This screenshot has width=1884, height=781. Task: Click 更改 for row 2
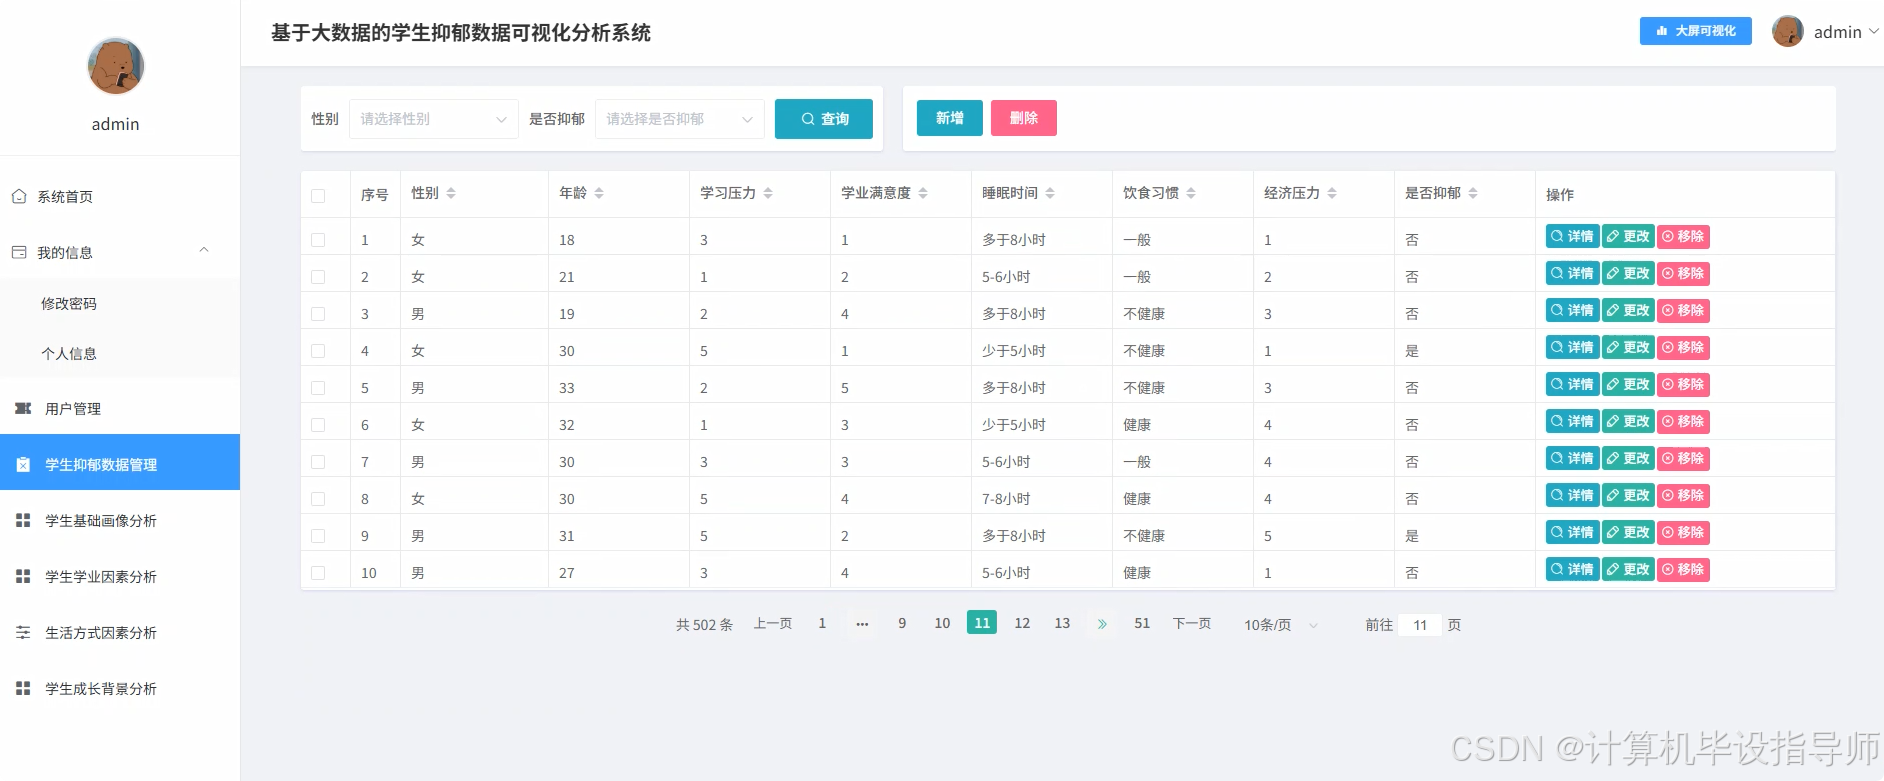[1628, 273]
